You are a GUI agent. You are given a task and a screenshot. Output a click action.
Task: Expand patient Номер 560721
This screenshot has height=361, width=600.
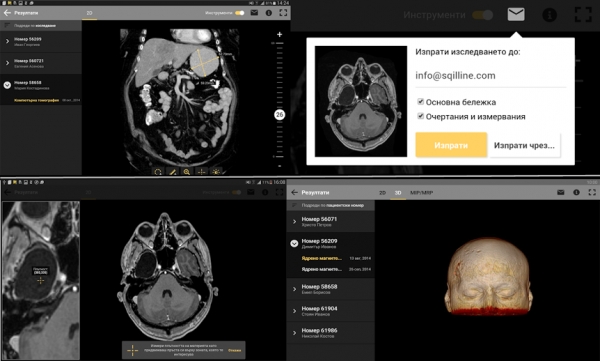tap(41, 63)
